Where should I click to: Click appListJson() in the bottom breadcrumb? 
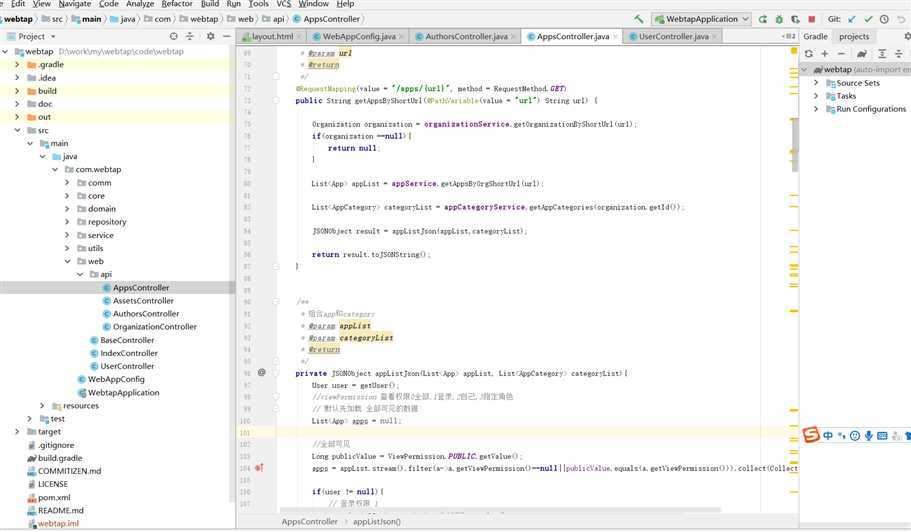376,522
